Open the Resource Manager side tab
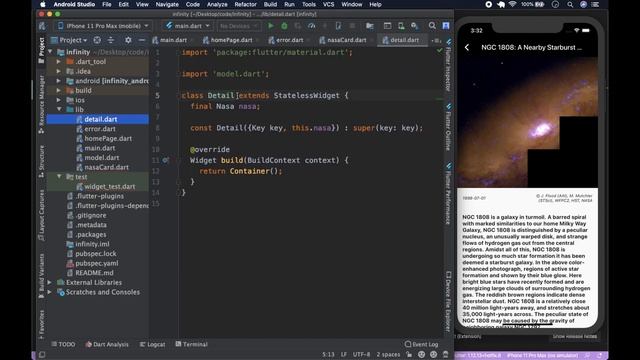640x360 pixels. (41, 104)
